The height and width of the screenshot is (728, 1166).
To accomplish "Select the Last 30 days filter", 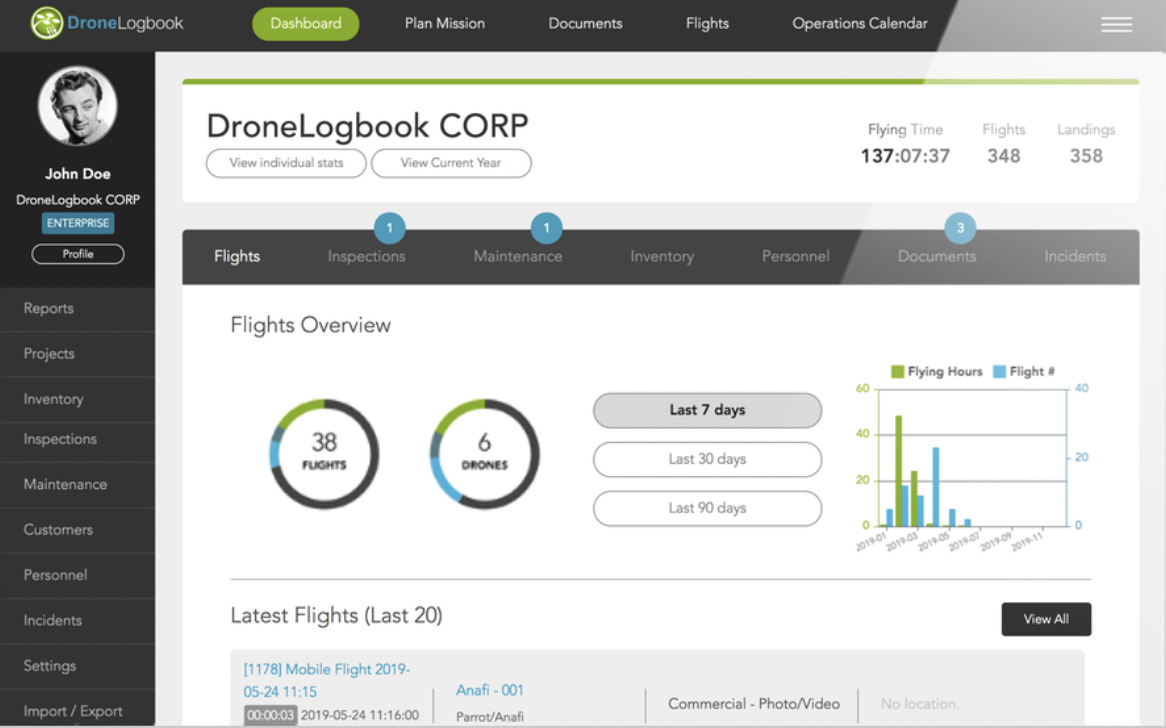I will 707,459.
